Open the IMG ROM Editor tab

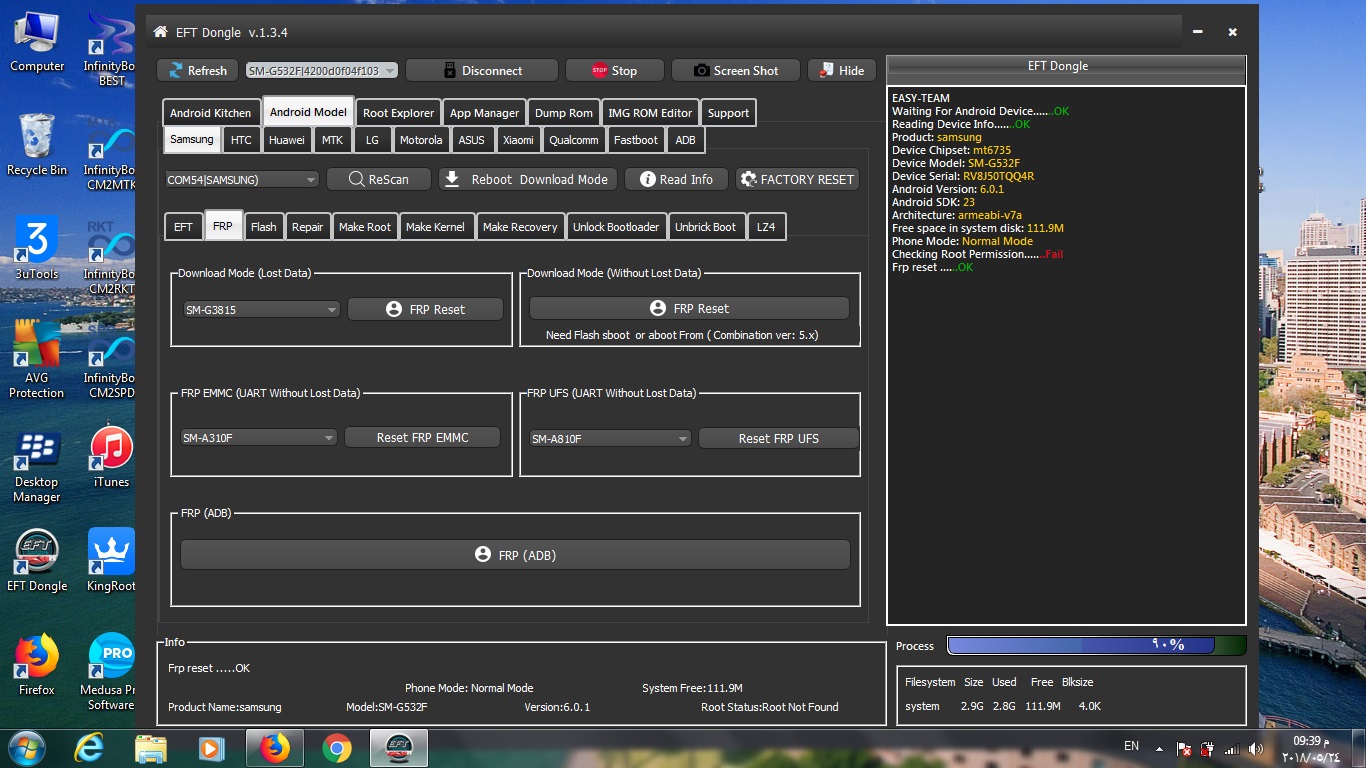click(x=650, y=113)
